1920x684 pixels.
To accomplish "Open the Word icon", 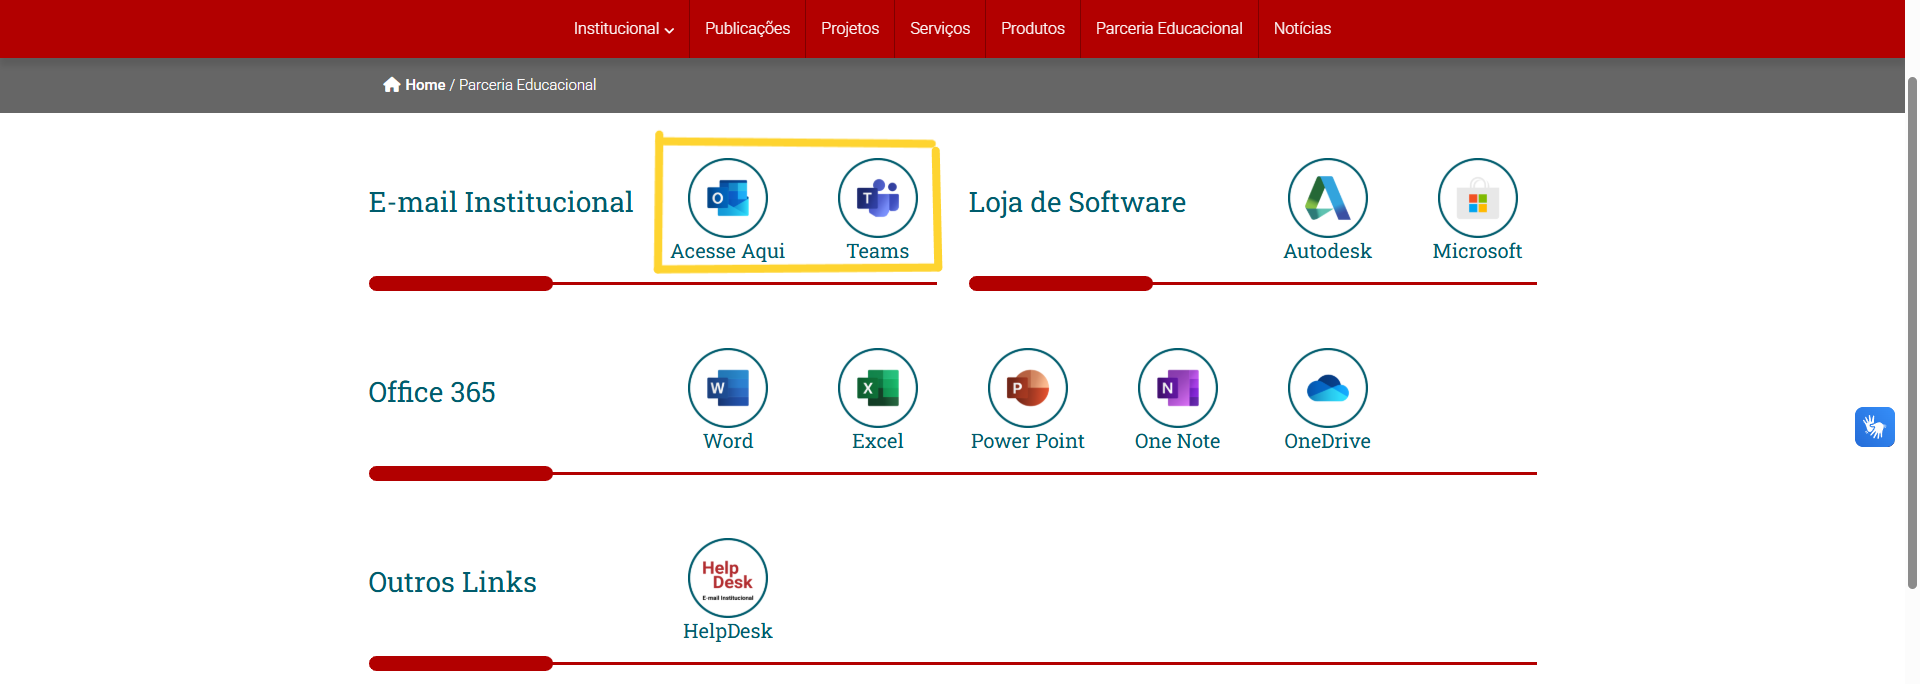I will point(727,388).
